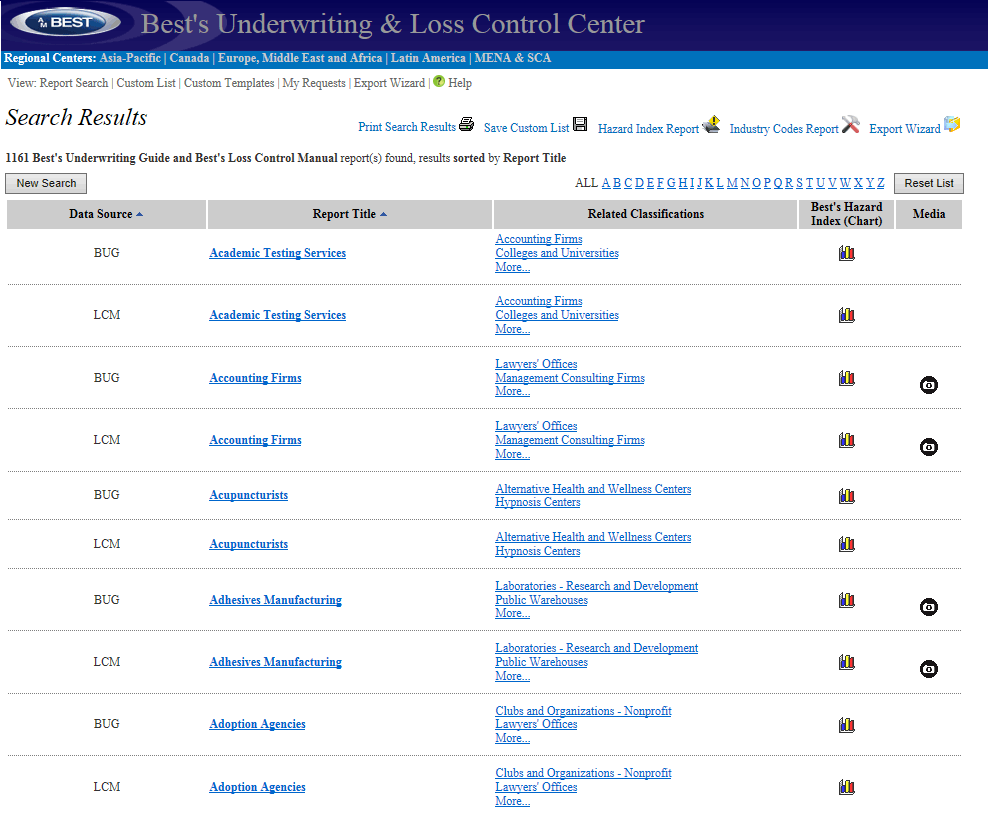Open Europe, Middle East and Africa center
The width and height of the screenshot is (988, 818).
click(x=300, y=58)
